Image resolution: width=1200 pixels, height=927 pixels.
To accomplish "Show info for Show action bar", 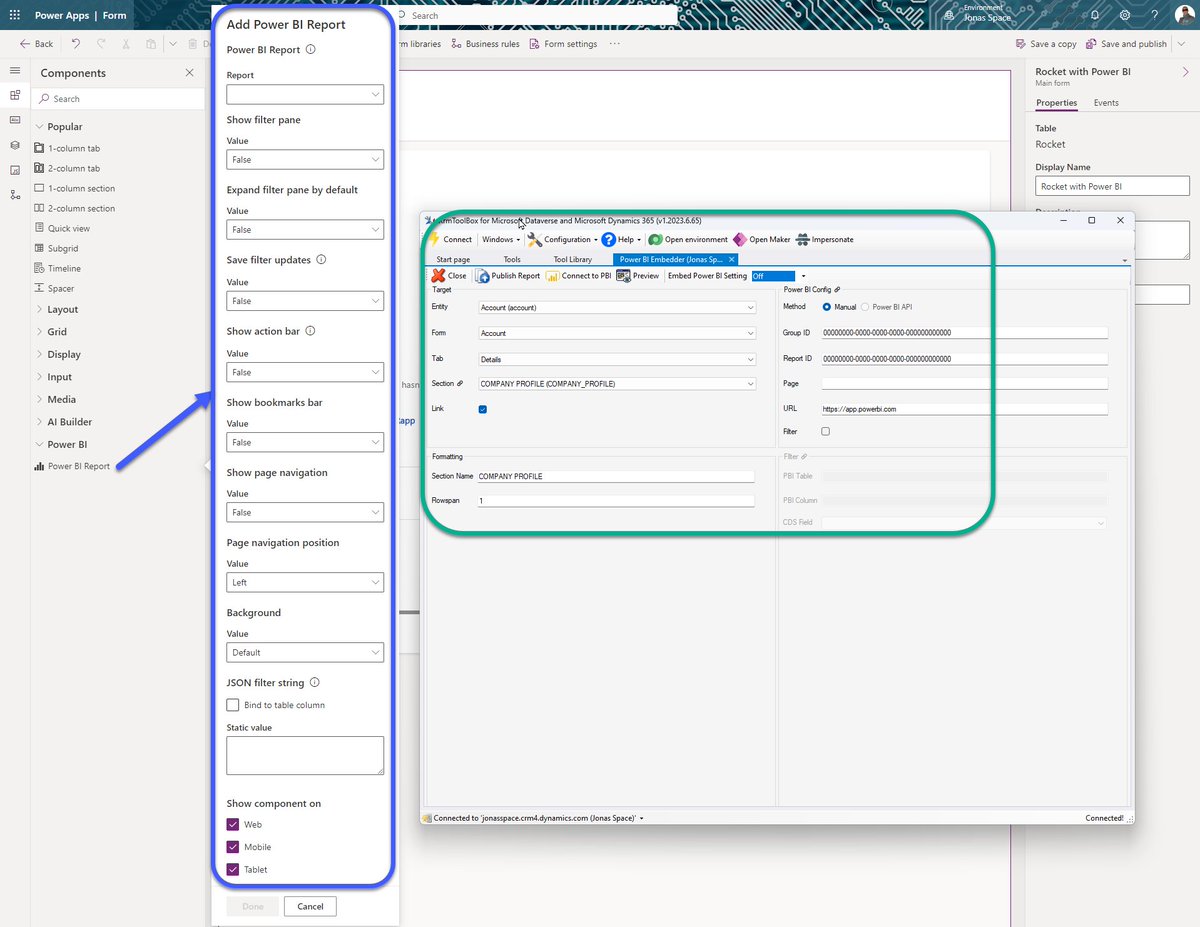I will pos(310,331).
